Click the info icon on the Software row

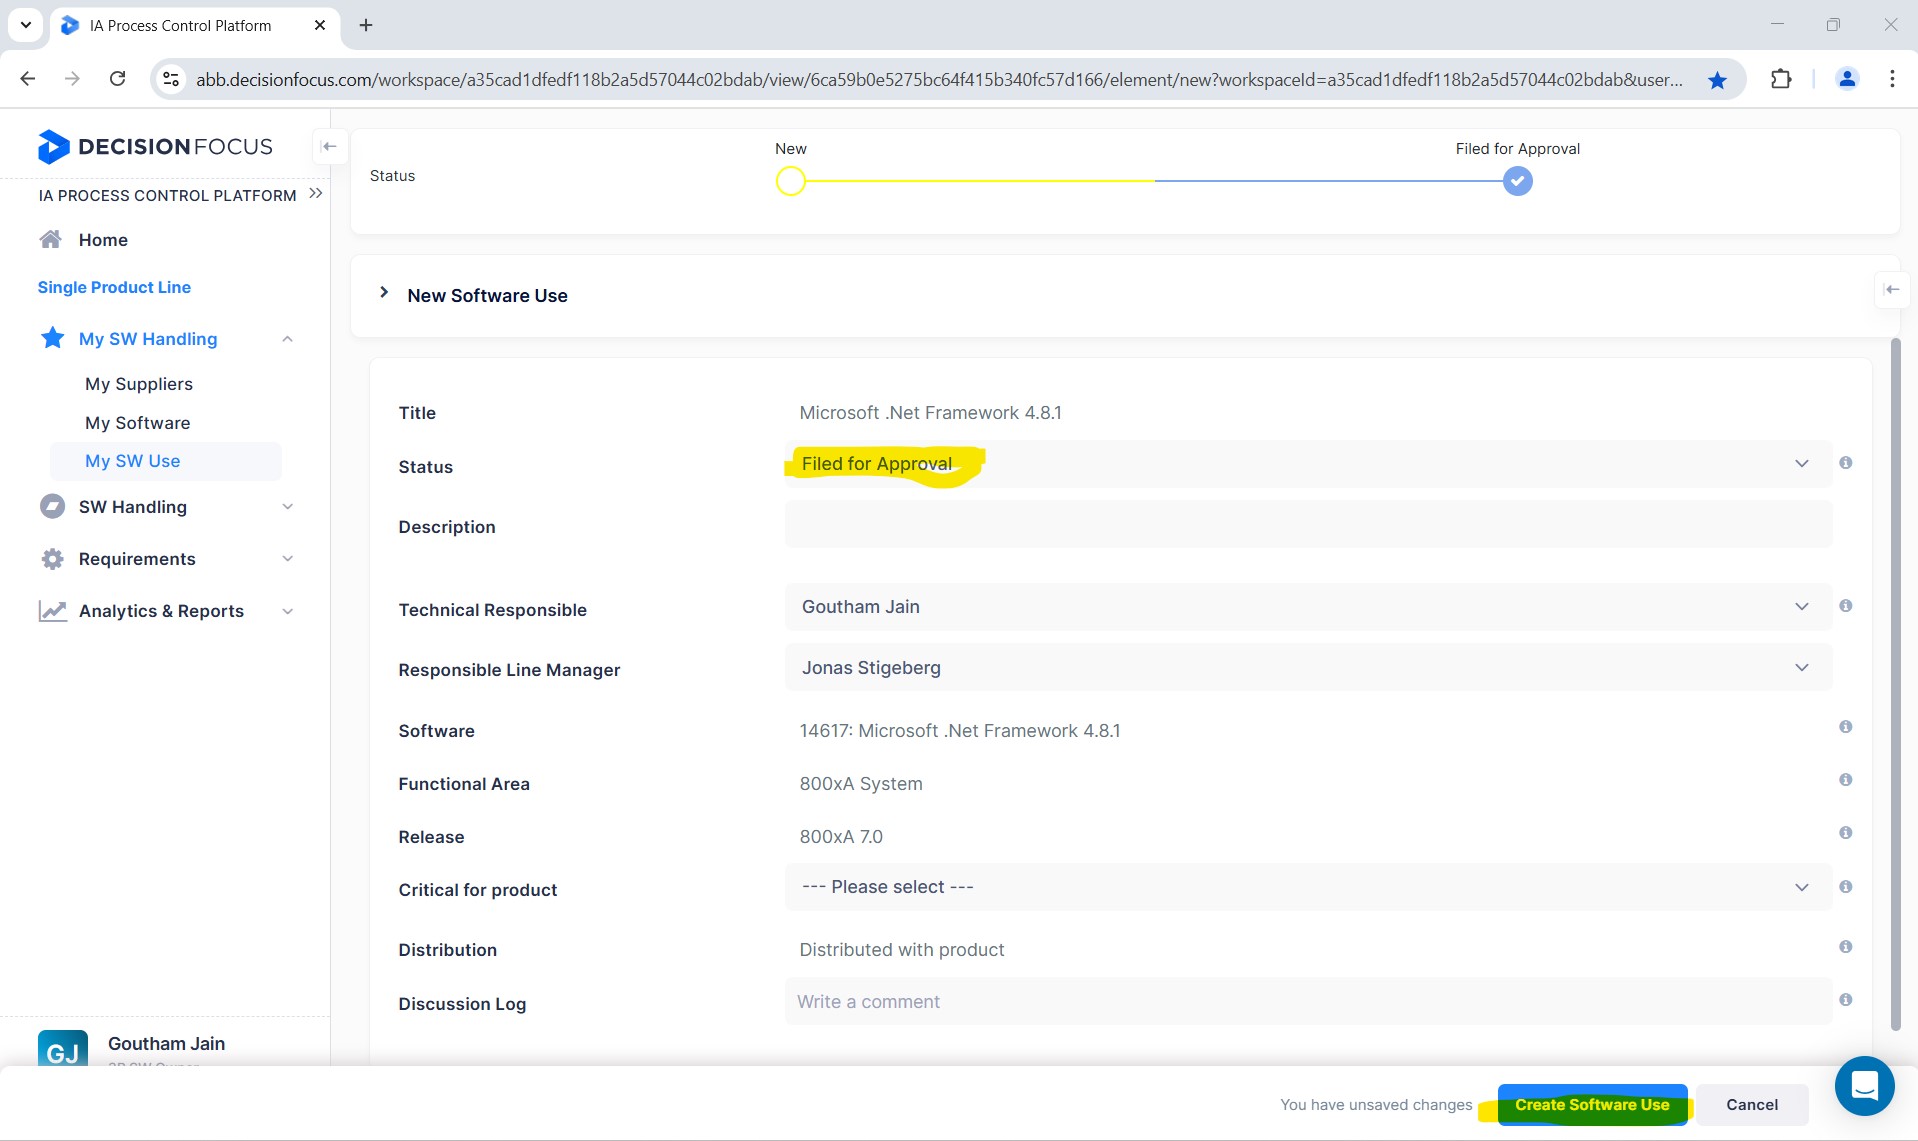click(x=1845, y=727)
